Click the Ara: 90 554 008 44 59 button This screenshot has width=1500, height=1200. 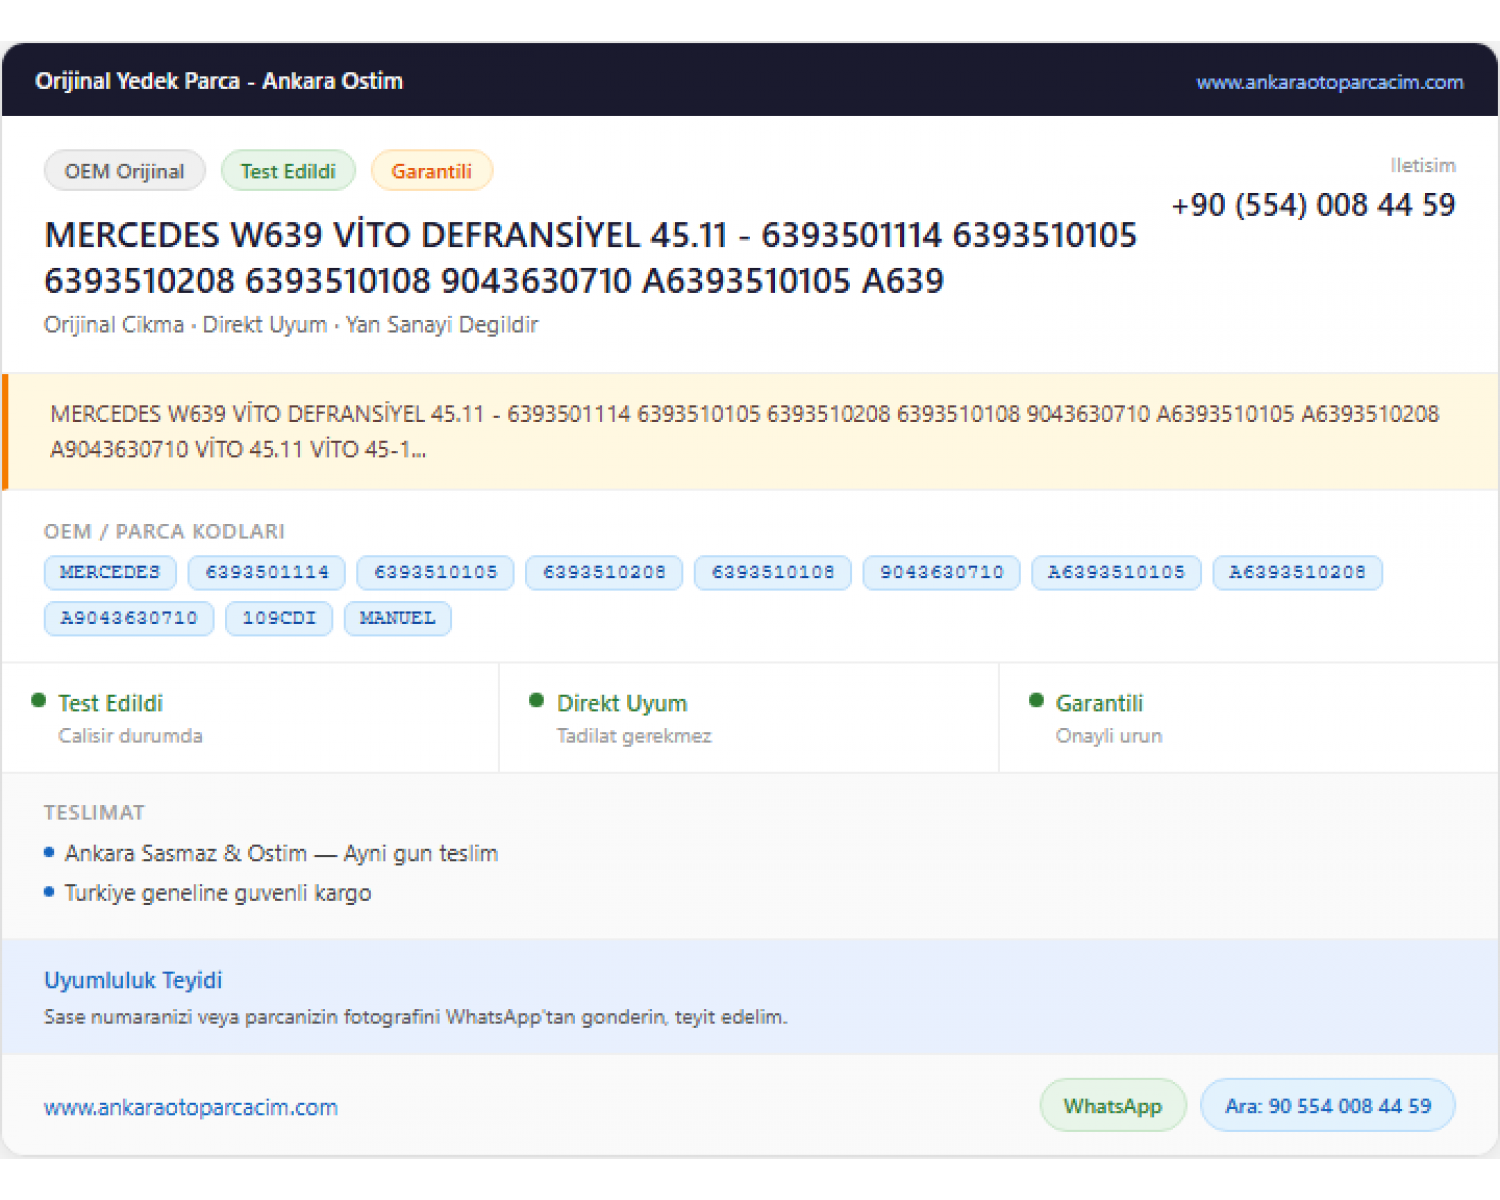tap(1328, 1105)
